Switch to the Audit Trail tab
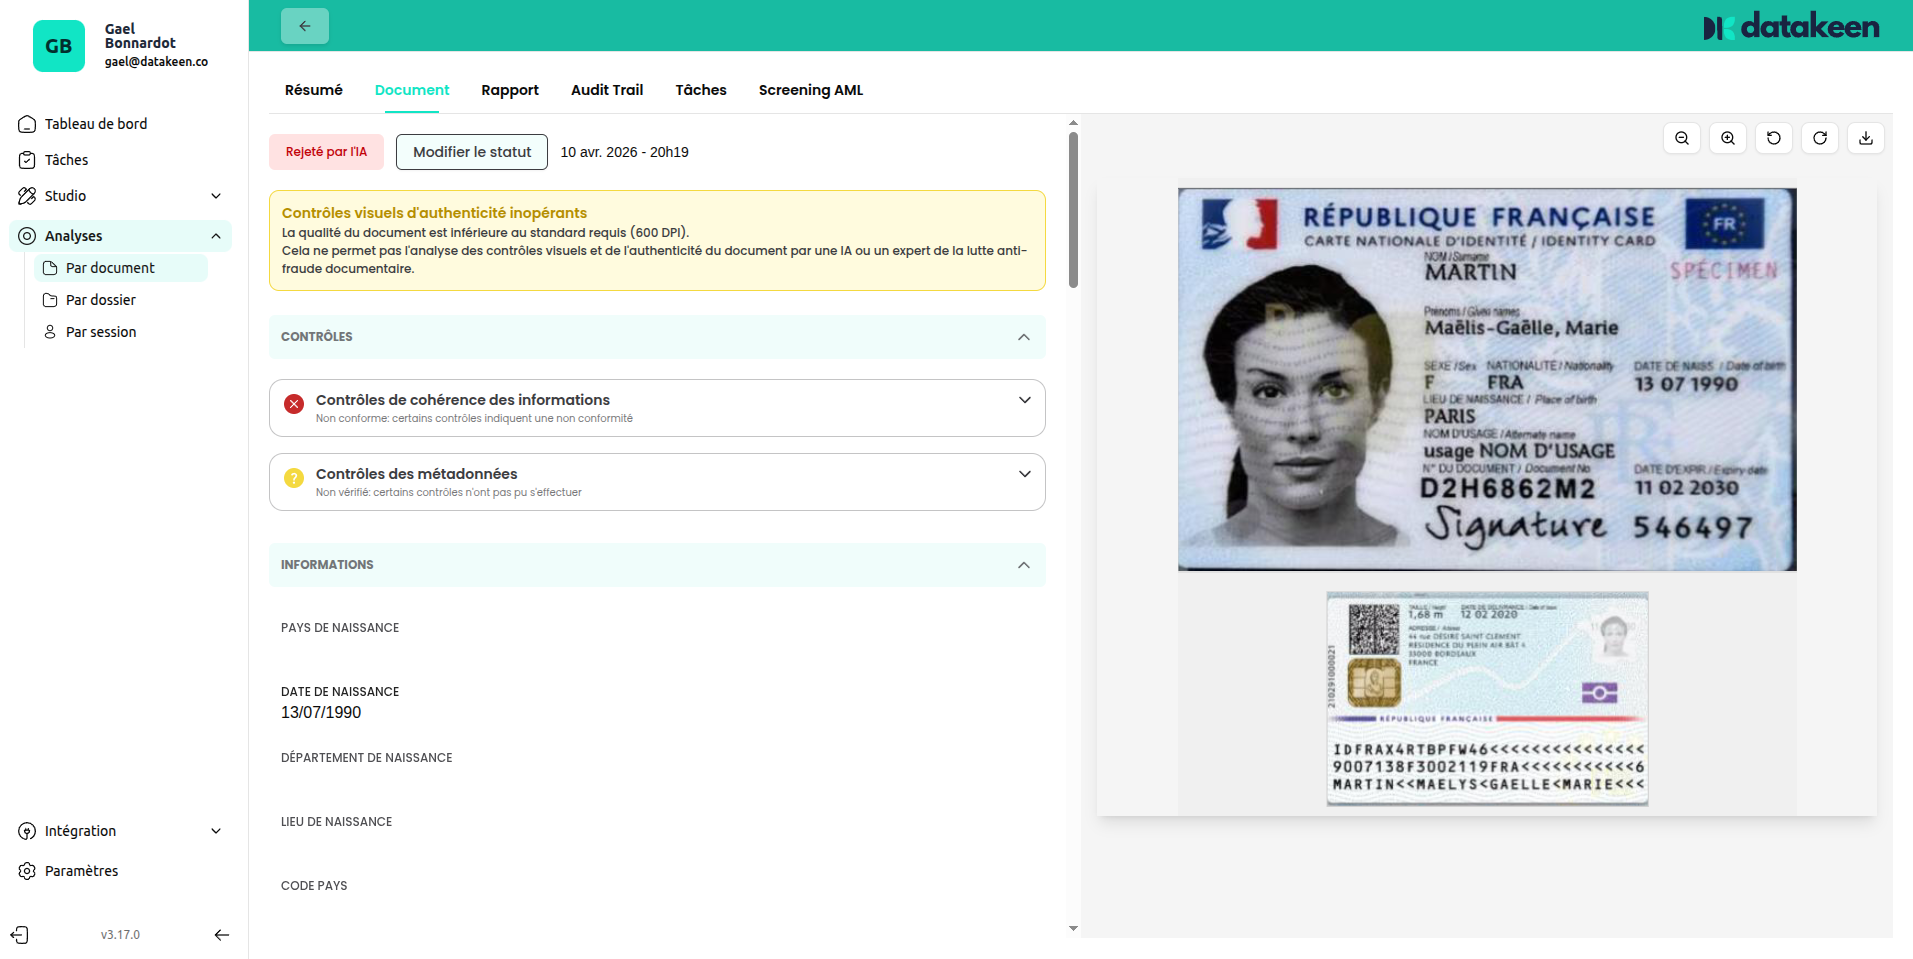This screenshot has width=1913, height=959. (606, 90)
